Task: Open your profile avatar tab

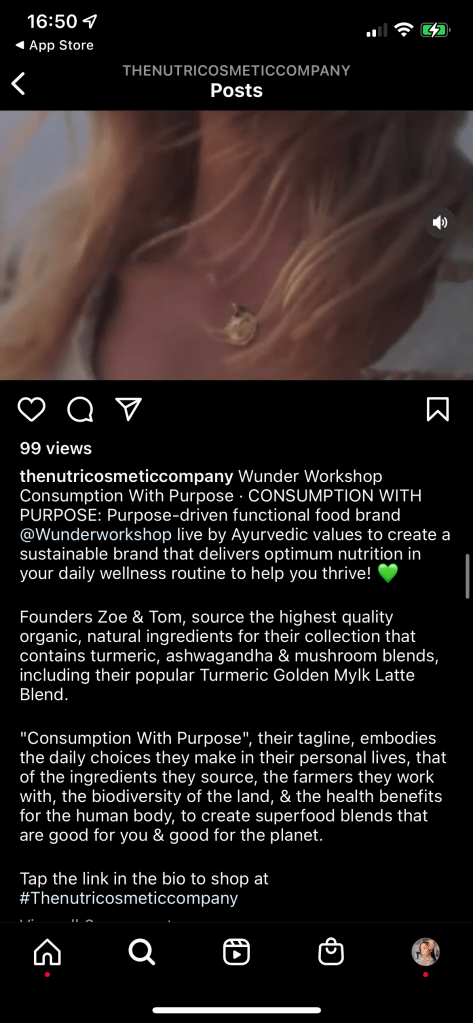Action: (x=425, y=952)
